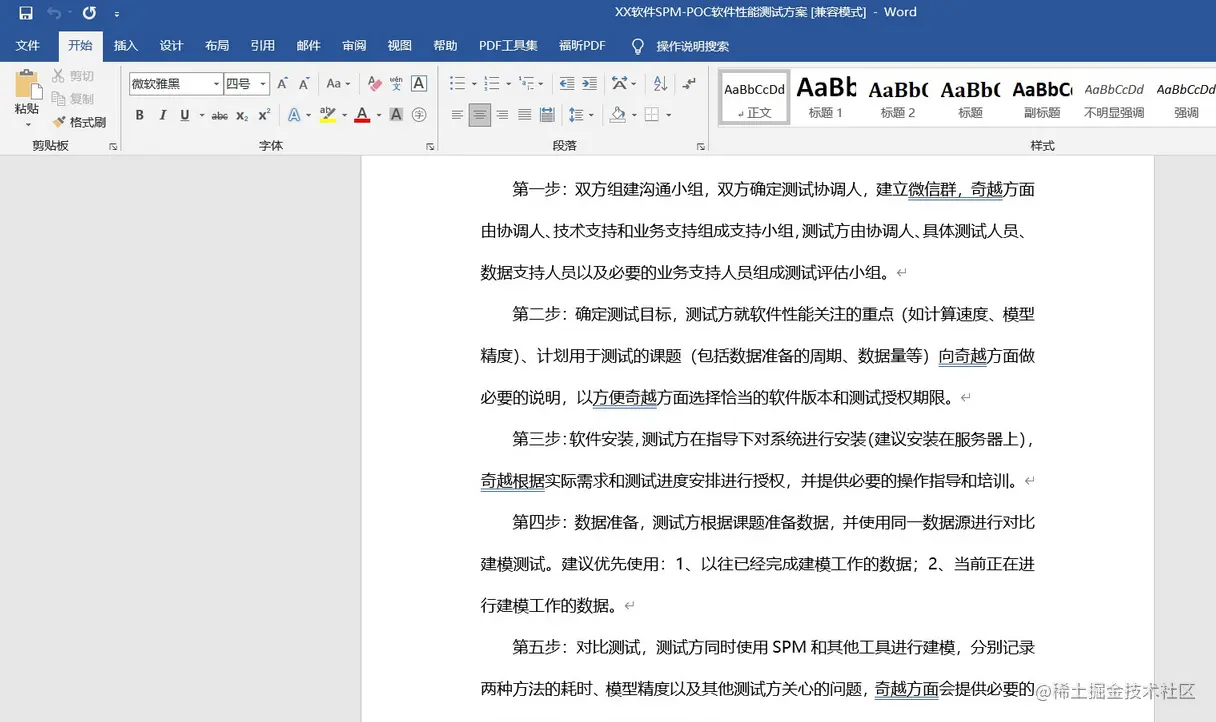Viewport: 1216px width, 722px height.
Task: Open the Change Case (Aa) dropdown
Action: [338, 84]
